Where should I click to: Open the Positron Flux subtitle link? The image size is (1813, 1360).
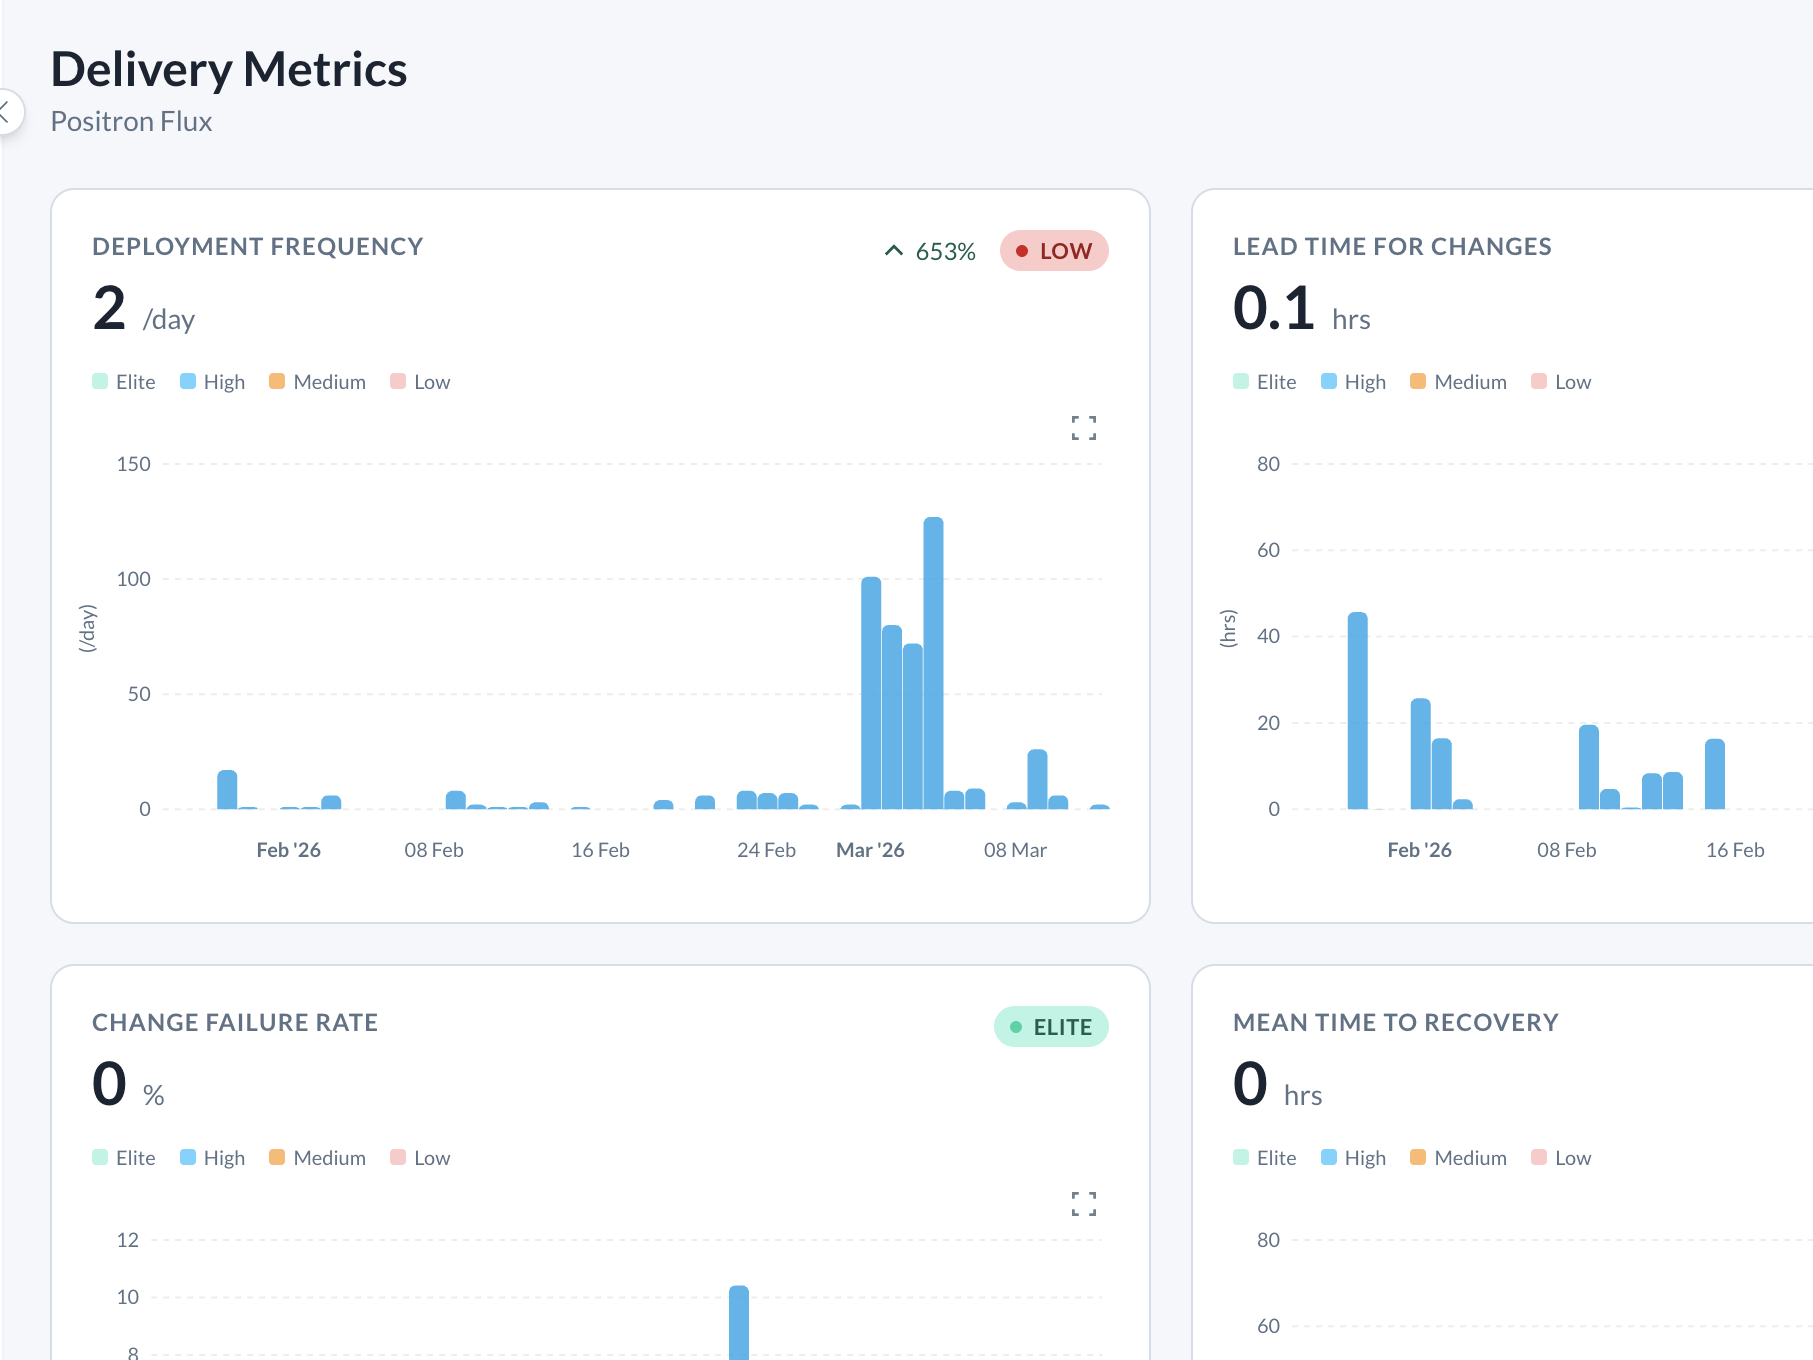[x=131, y=121]
